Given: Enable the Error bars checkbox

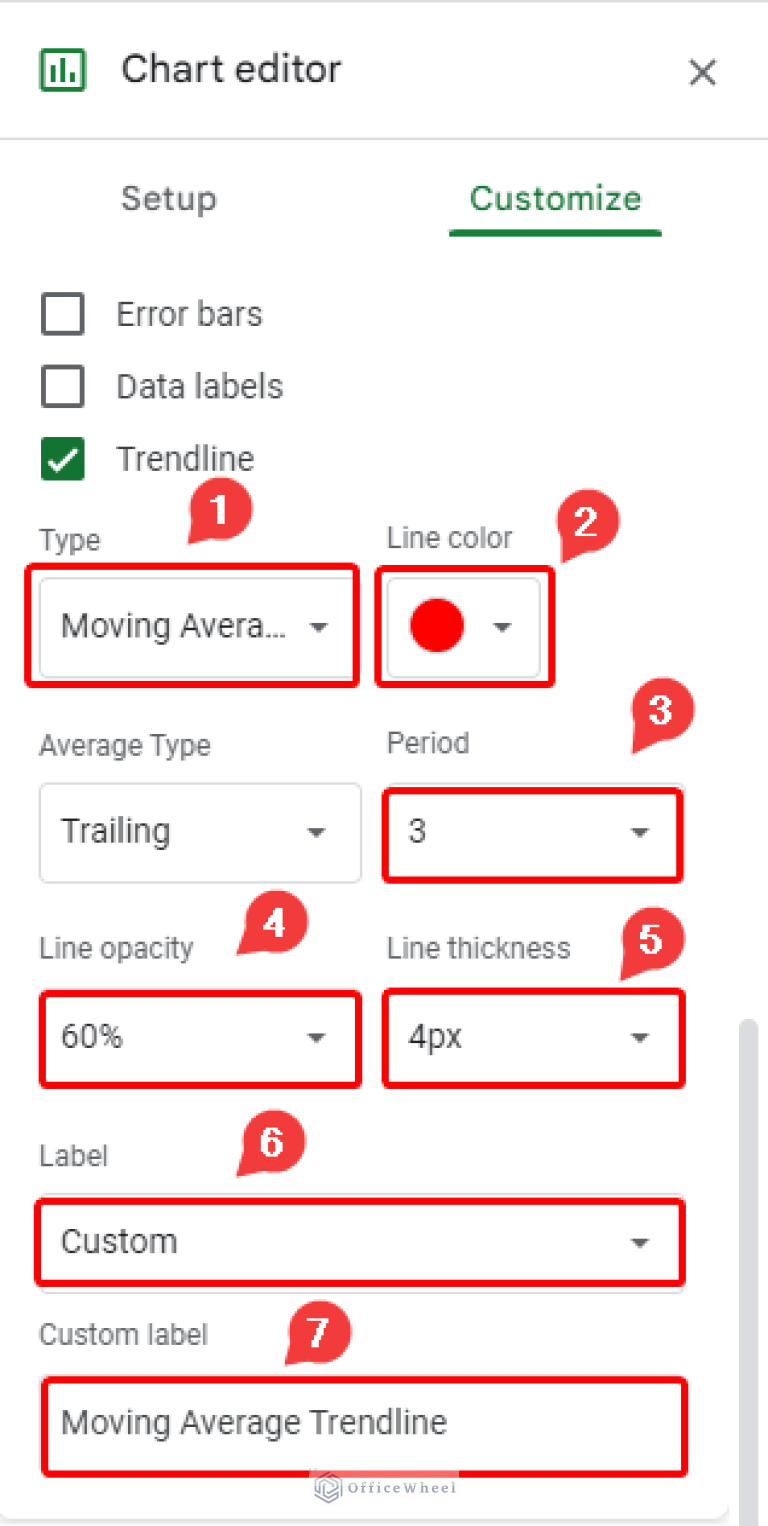Looking at the screenshot, I should [62, 313].
